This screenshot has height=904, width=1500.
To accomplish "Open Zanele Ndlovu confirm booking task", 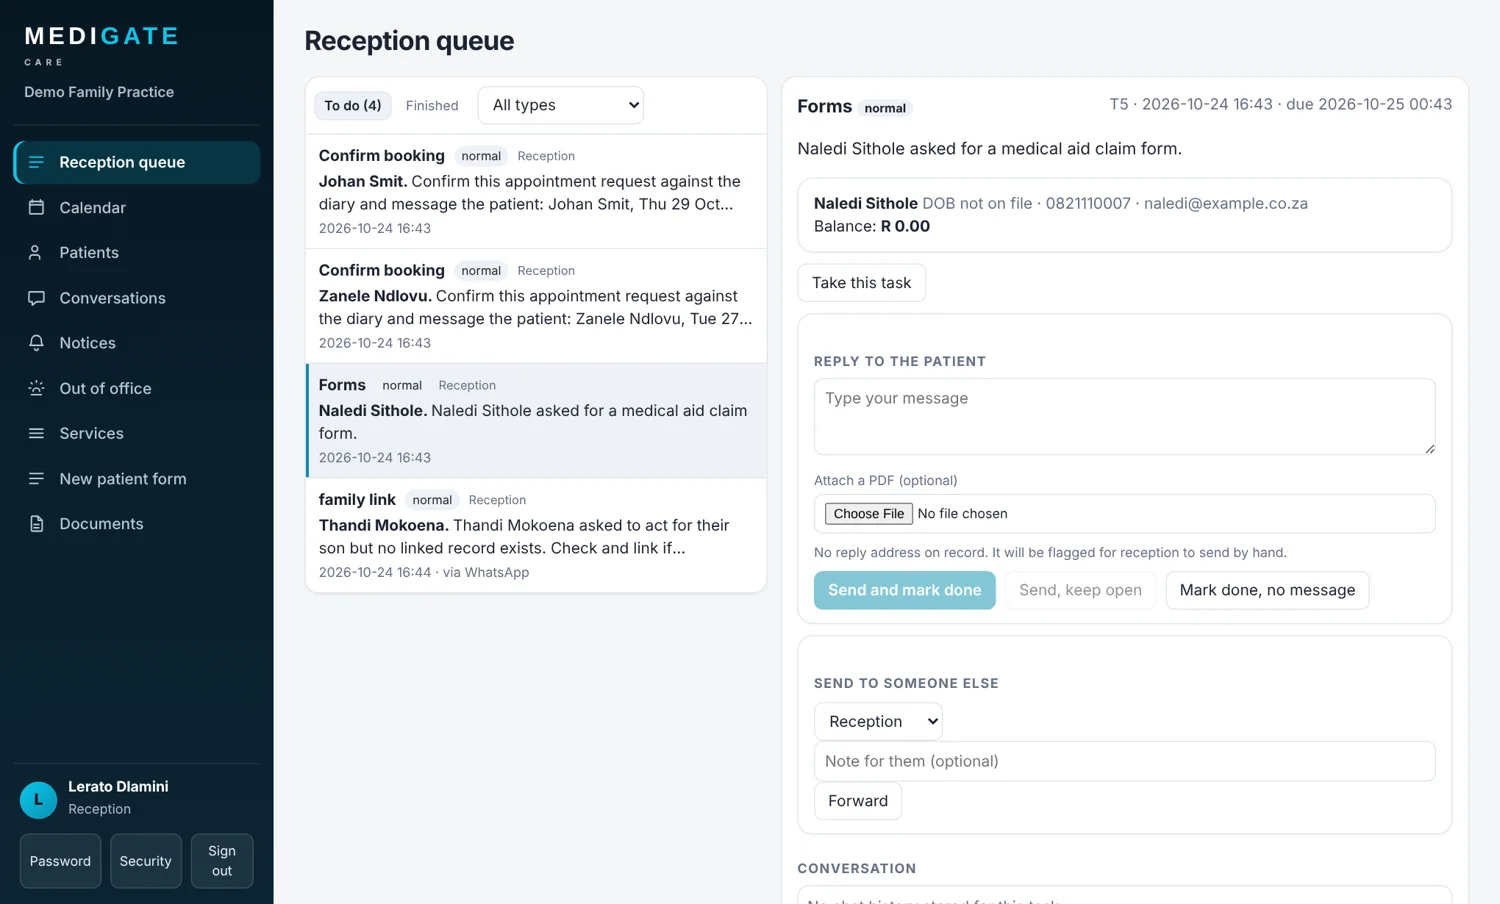I will (536, 306).
